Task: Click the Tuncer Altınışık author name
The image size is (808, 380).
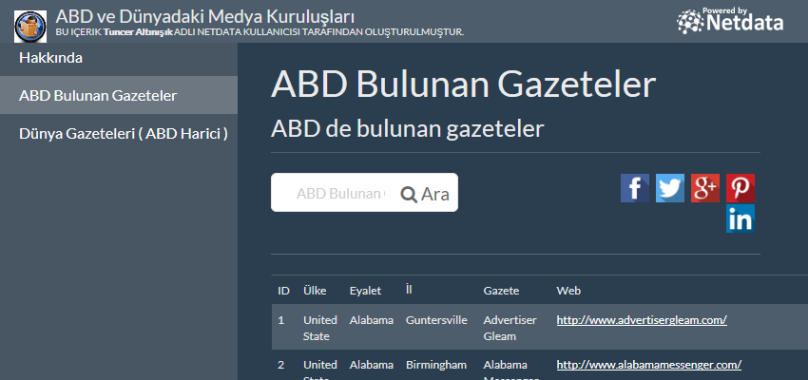Action: tap(138, 32)
